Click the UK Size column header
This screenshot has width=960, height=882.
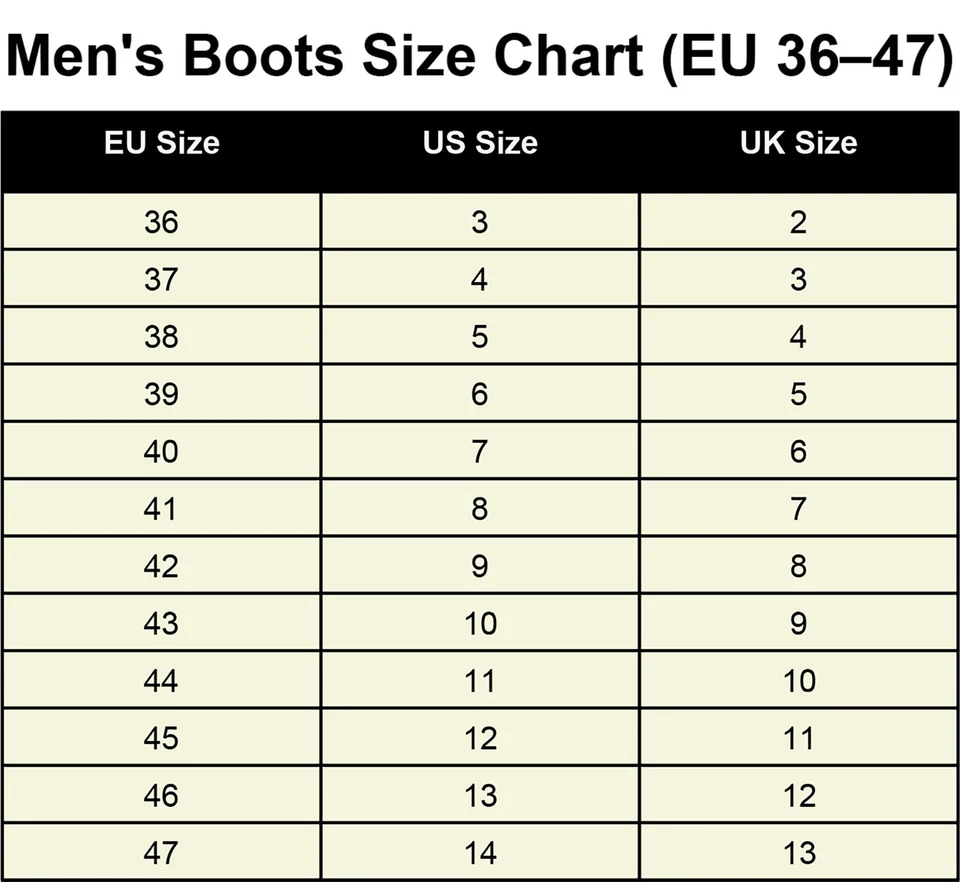click(798, 143)
